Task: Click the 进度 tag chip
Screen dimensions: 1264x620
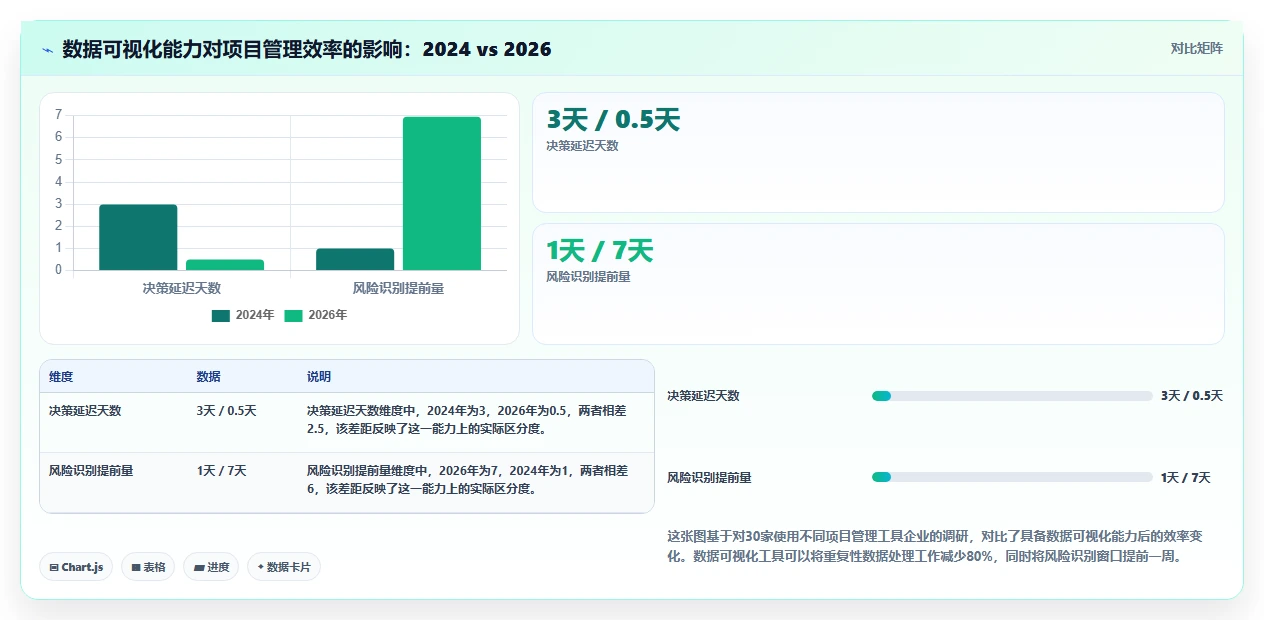Action: [x=211, y=567]
